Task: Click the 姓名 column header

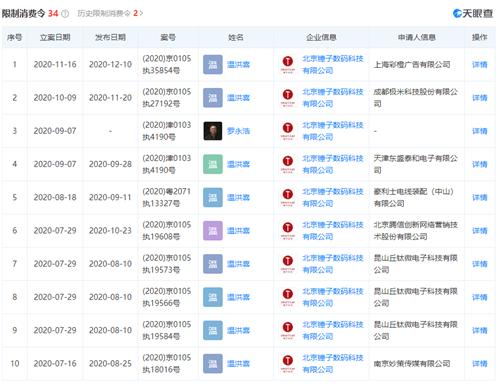Action: coord(236,37)
